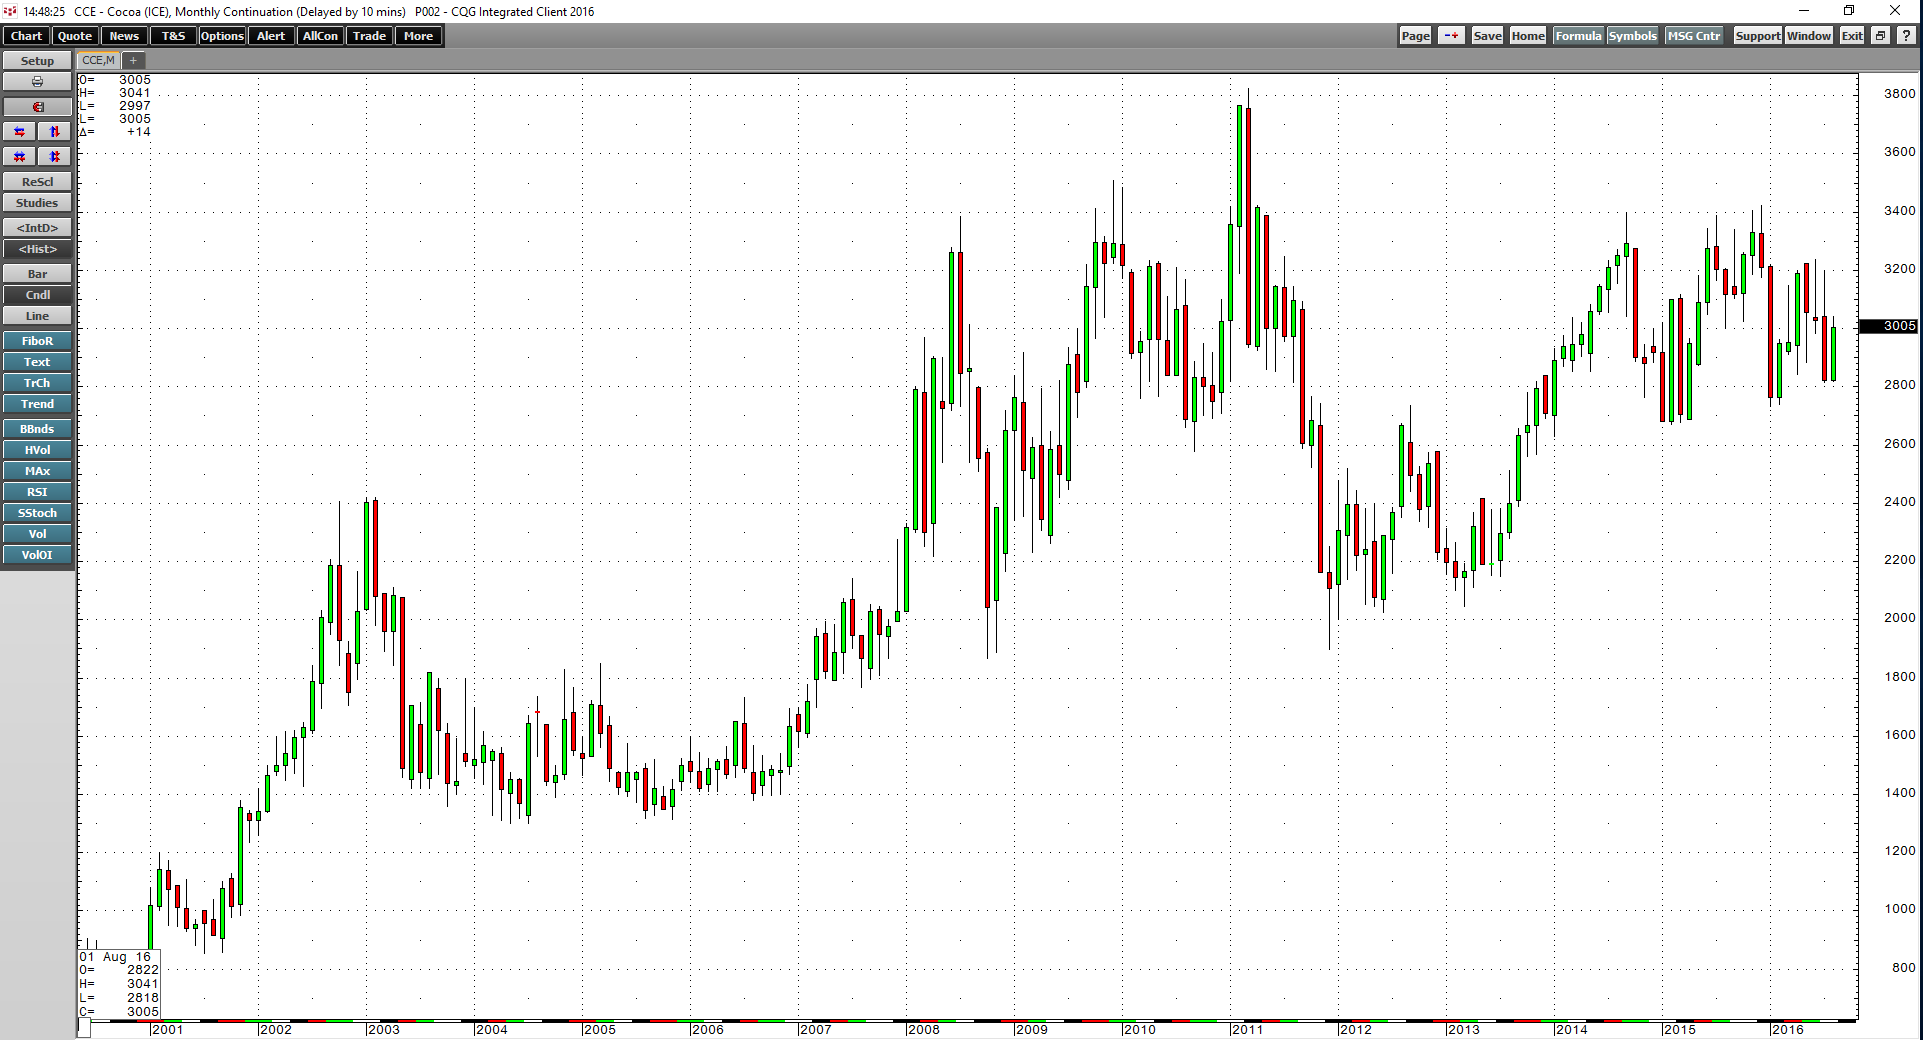The height and width of the screenshot is (1040, 1923).
Task: Open the Formula button
Action: coord(1578,36)
